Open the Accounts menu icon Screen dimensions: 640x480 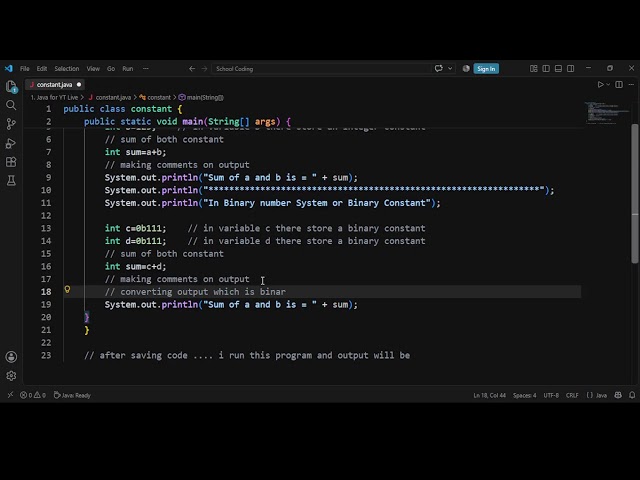tap(11, 357)
